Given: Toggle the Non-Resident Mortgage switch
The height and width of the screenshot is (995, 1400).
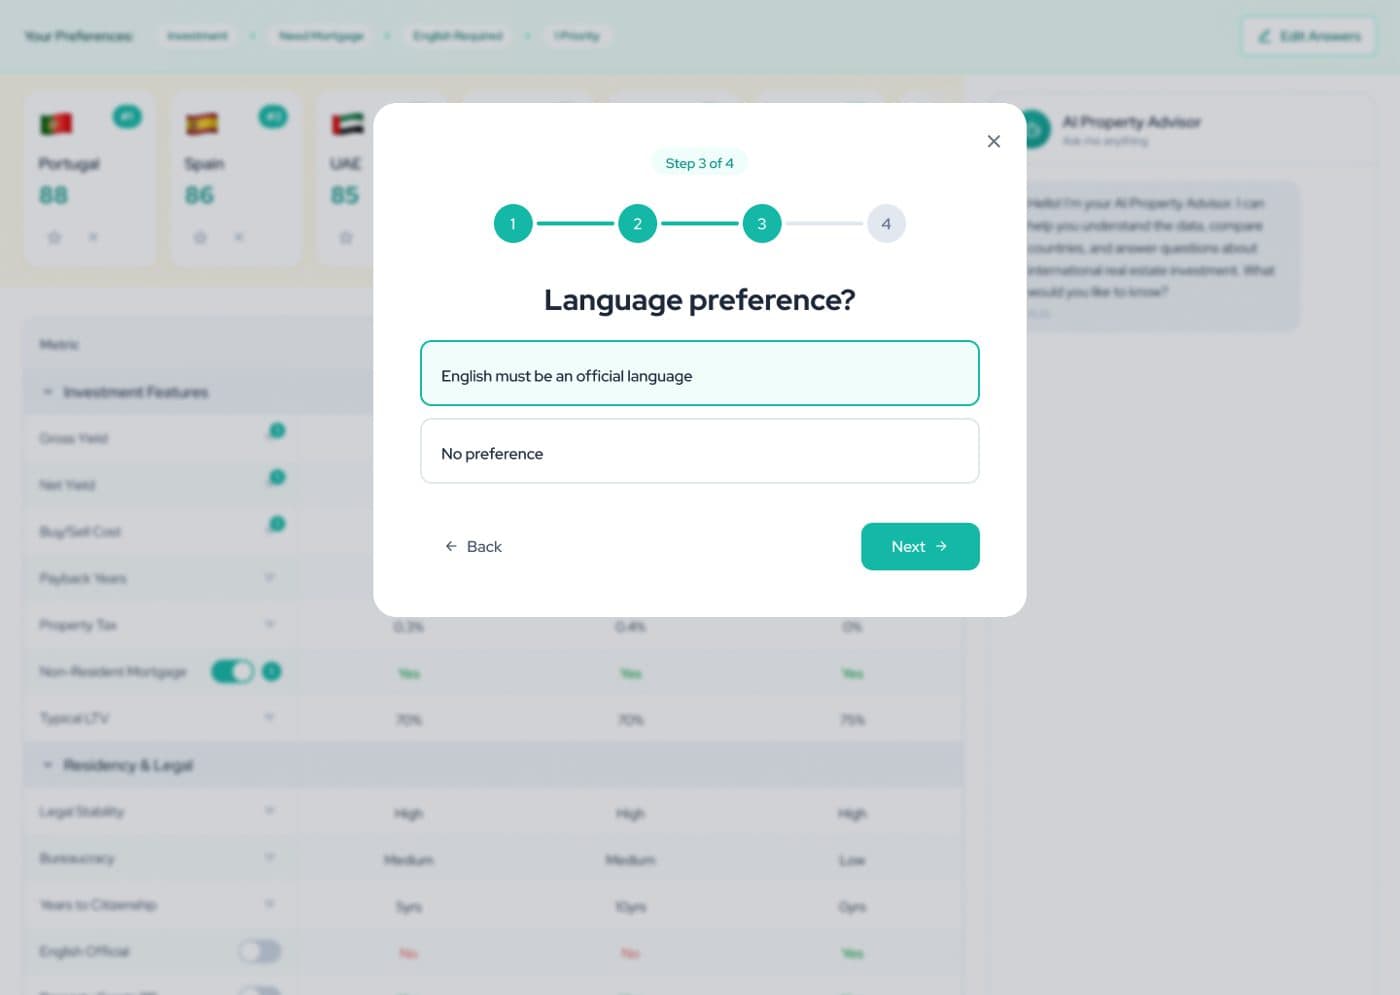Looking at the screenshot, I should (232, 671).
